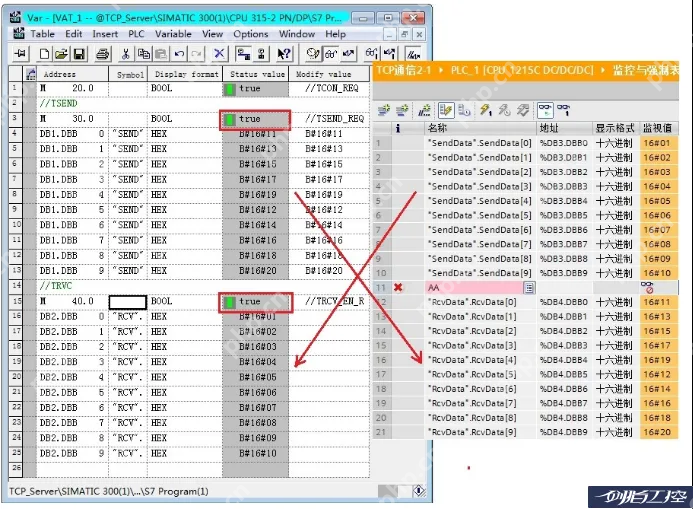Open the dropdown button beside the AA name field
The height and width of the screenshot is (509, 693).
coord(529,287)
